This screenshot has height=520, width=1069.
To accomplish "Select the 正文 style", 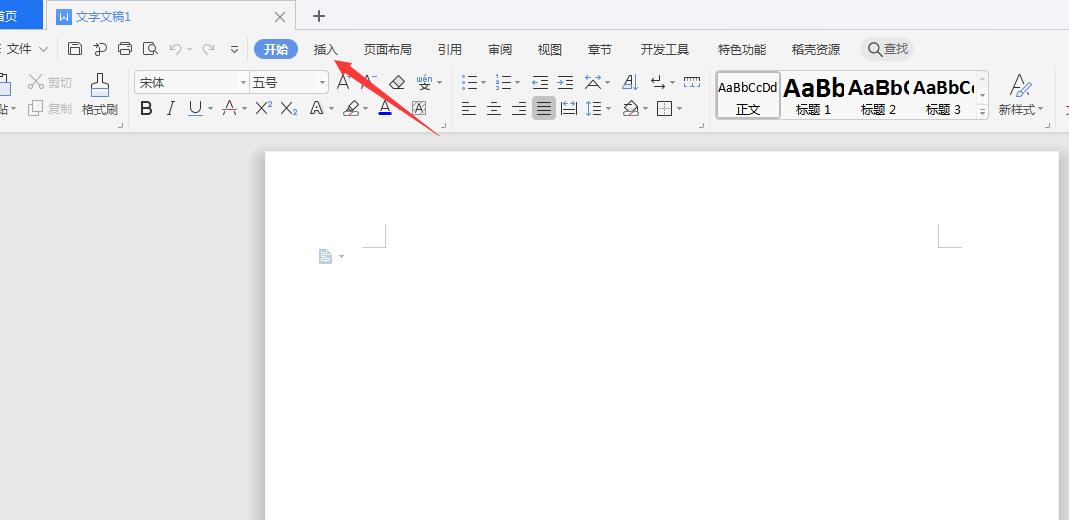I will click(748, 95).
